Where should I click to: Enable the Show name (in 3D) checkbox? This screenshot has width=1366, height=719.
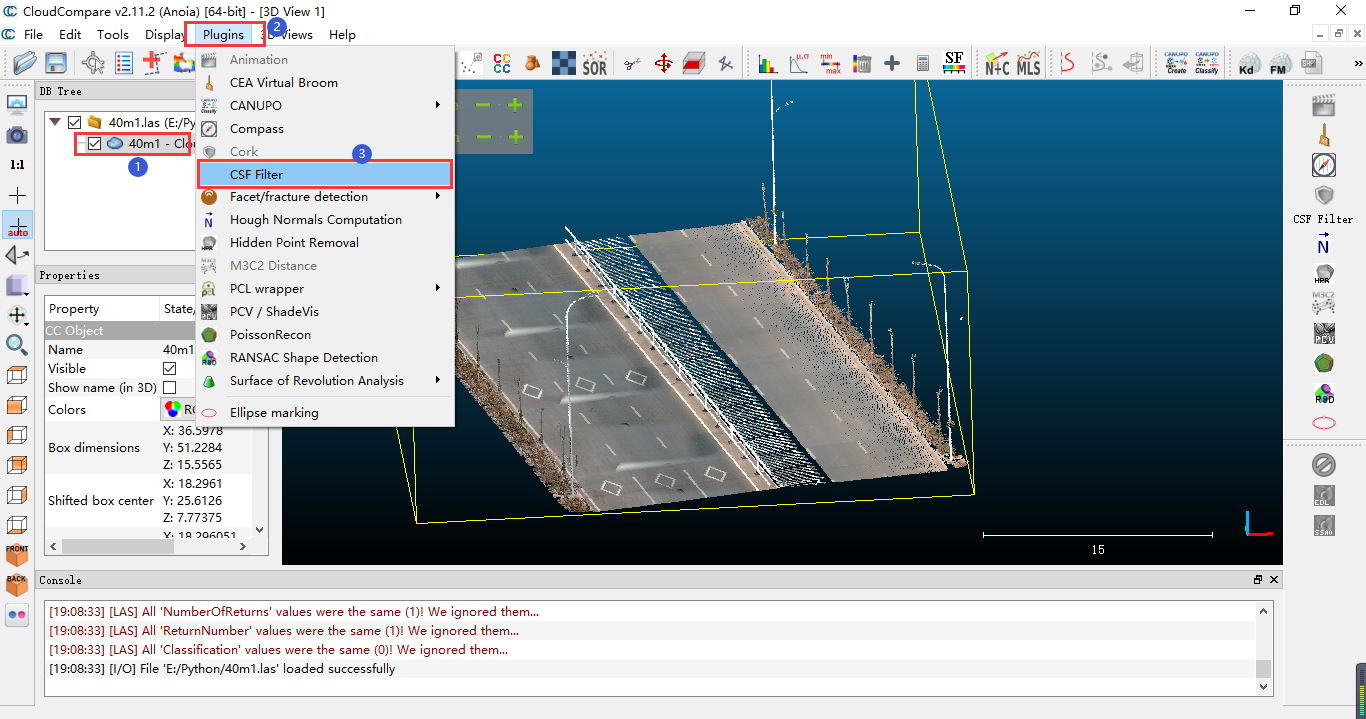(x=170, y=388)
